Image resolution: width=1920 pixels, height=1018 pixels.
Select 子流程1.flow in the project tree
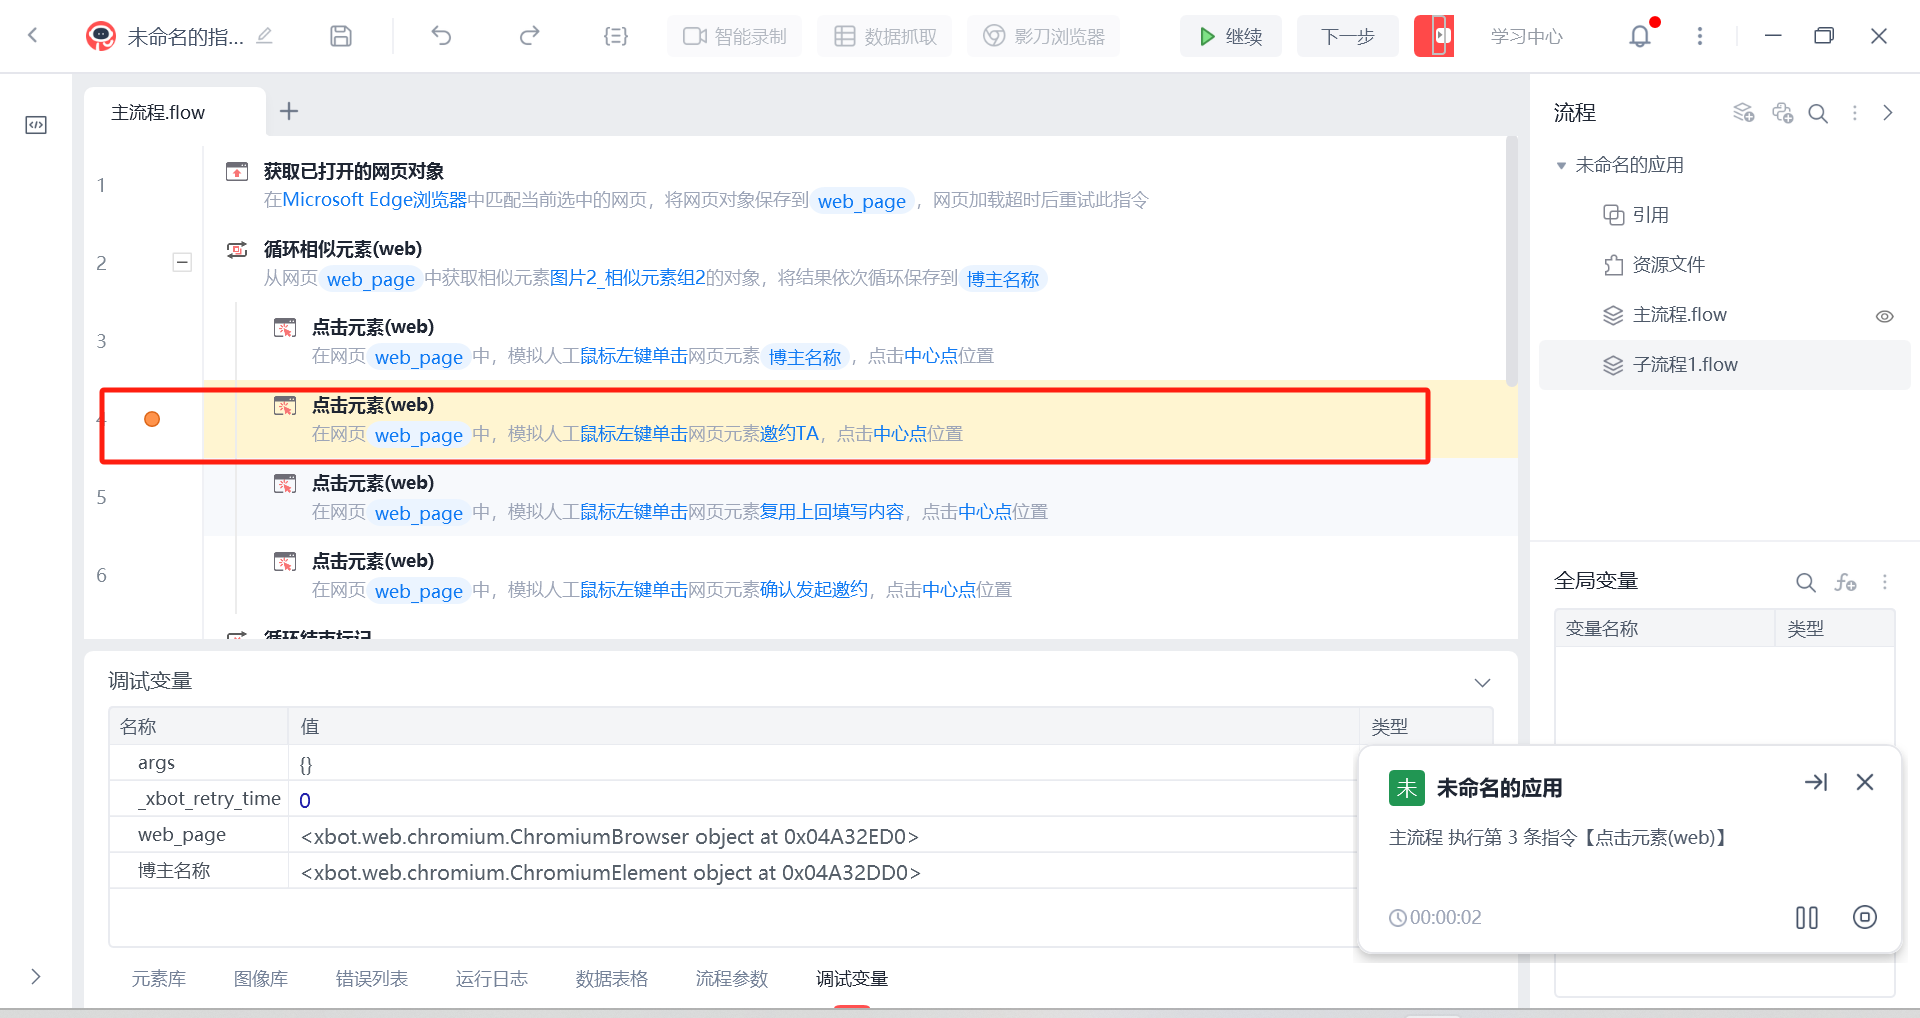[x=1724, y=365]
